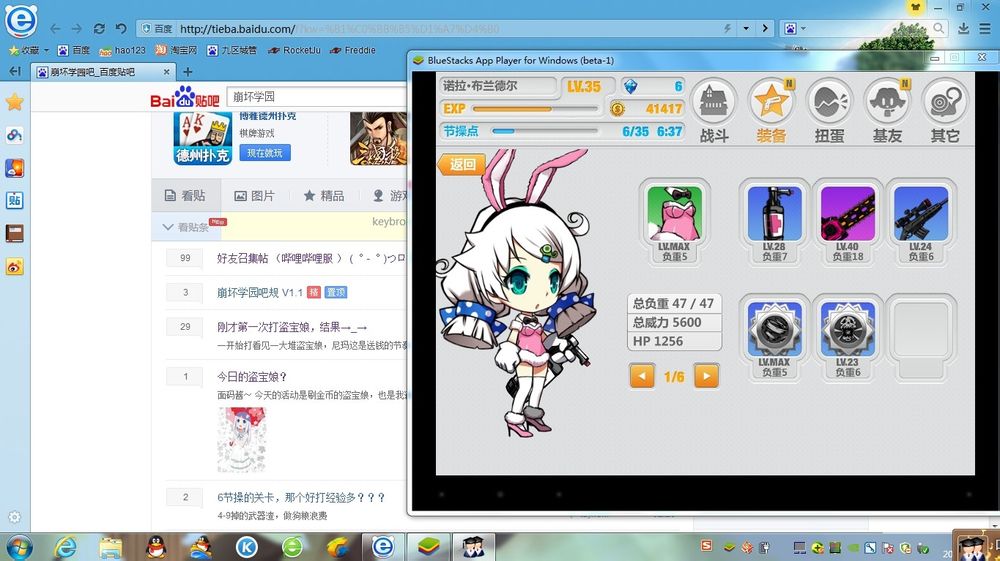Open the address bar dropdown arrow

746,29
